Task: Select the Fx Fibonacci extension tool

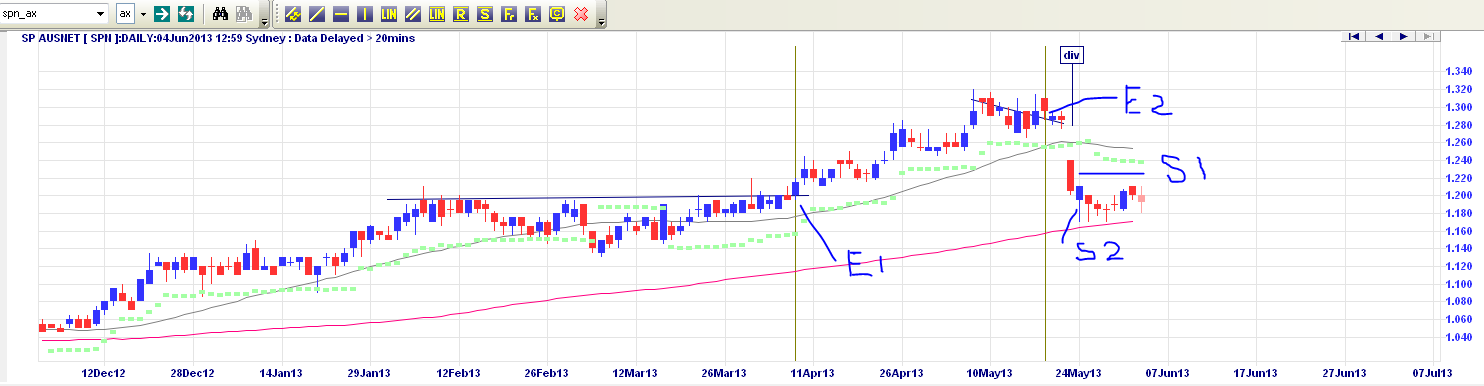Action: point(533,14)
